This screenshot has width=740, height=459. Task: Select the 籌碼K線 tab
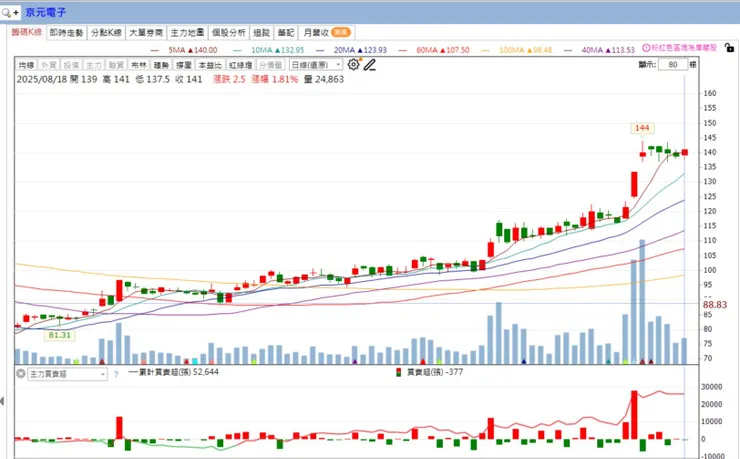[27, 32]
